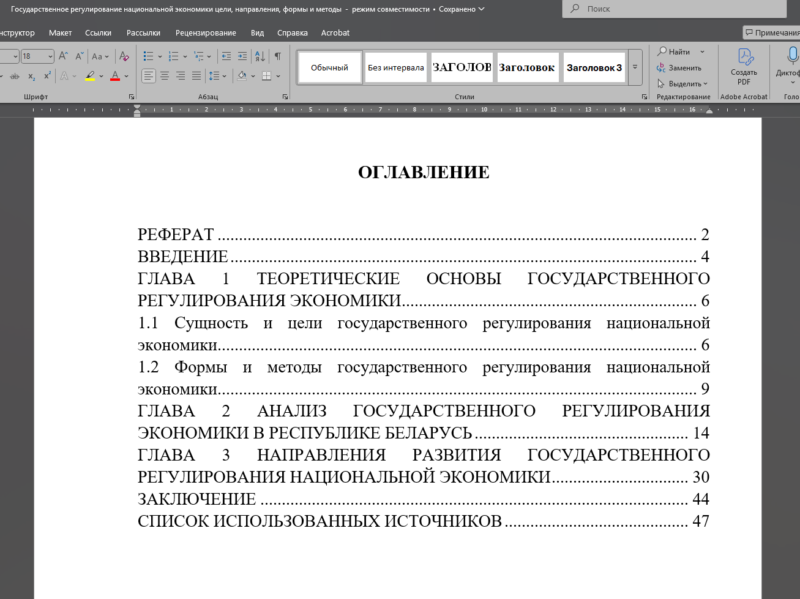
Task: Open line spacing options
Action: coord(217,76)
